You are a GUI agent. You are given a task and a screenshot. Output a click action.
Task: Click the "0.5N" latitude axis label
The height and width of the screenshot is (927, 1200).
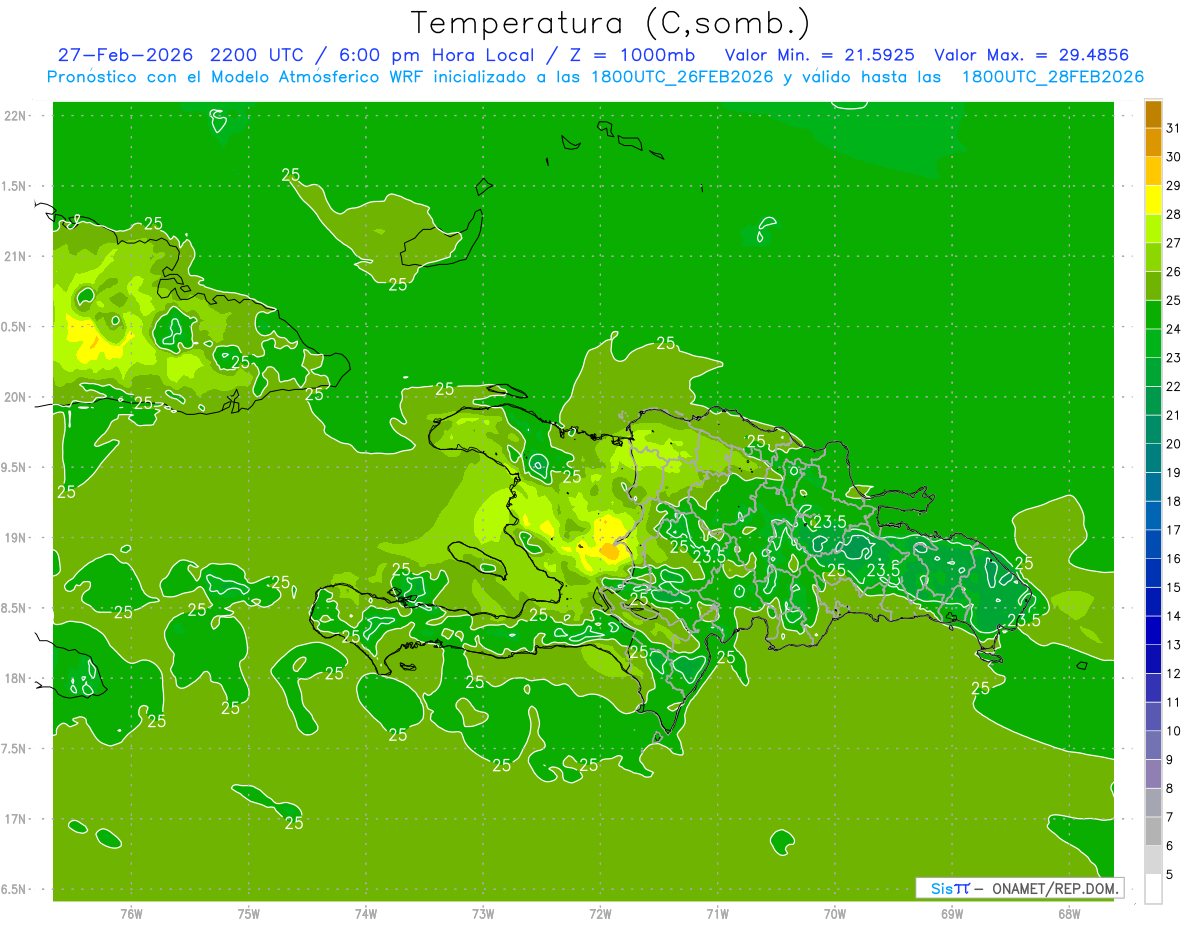pos(15,327)
